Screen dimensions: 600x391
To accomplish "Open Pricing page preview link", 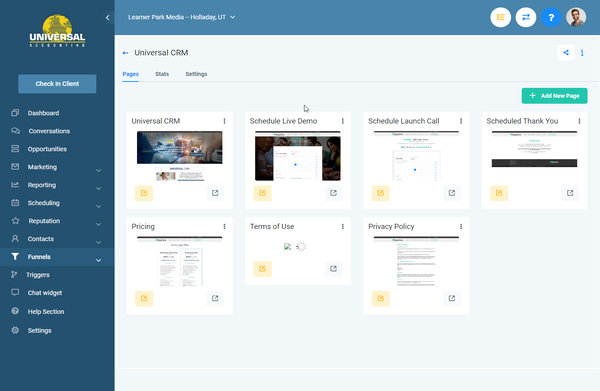I will [x=215, y=298].
